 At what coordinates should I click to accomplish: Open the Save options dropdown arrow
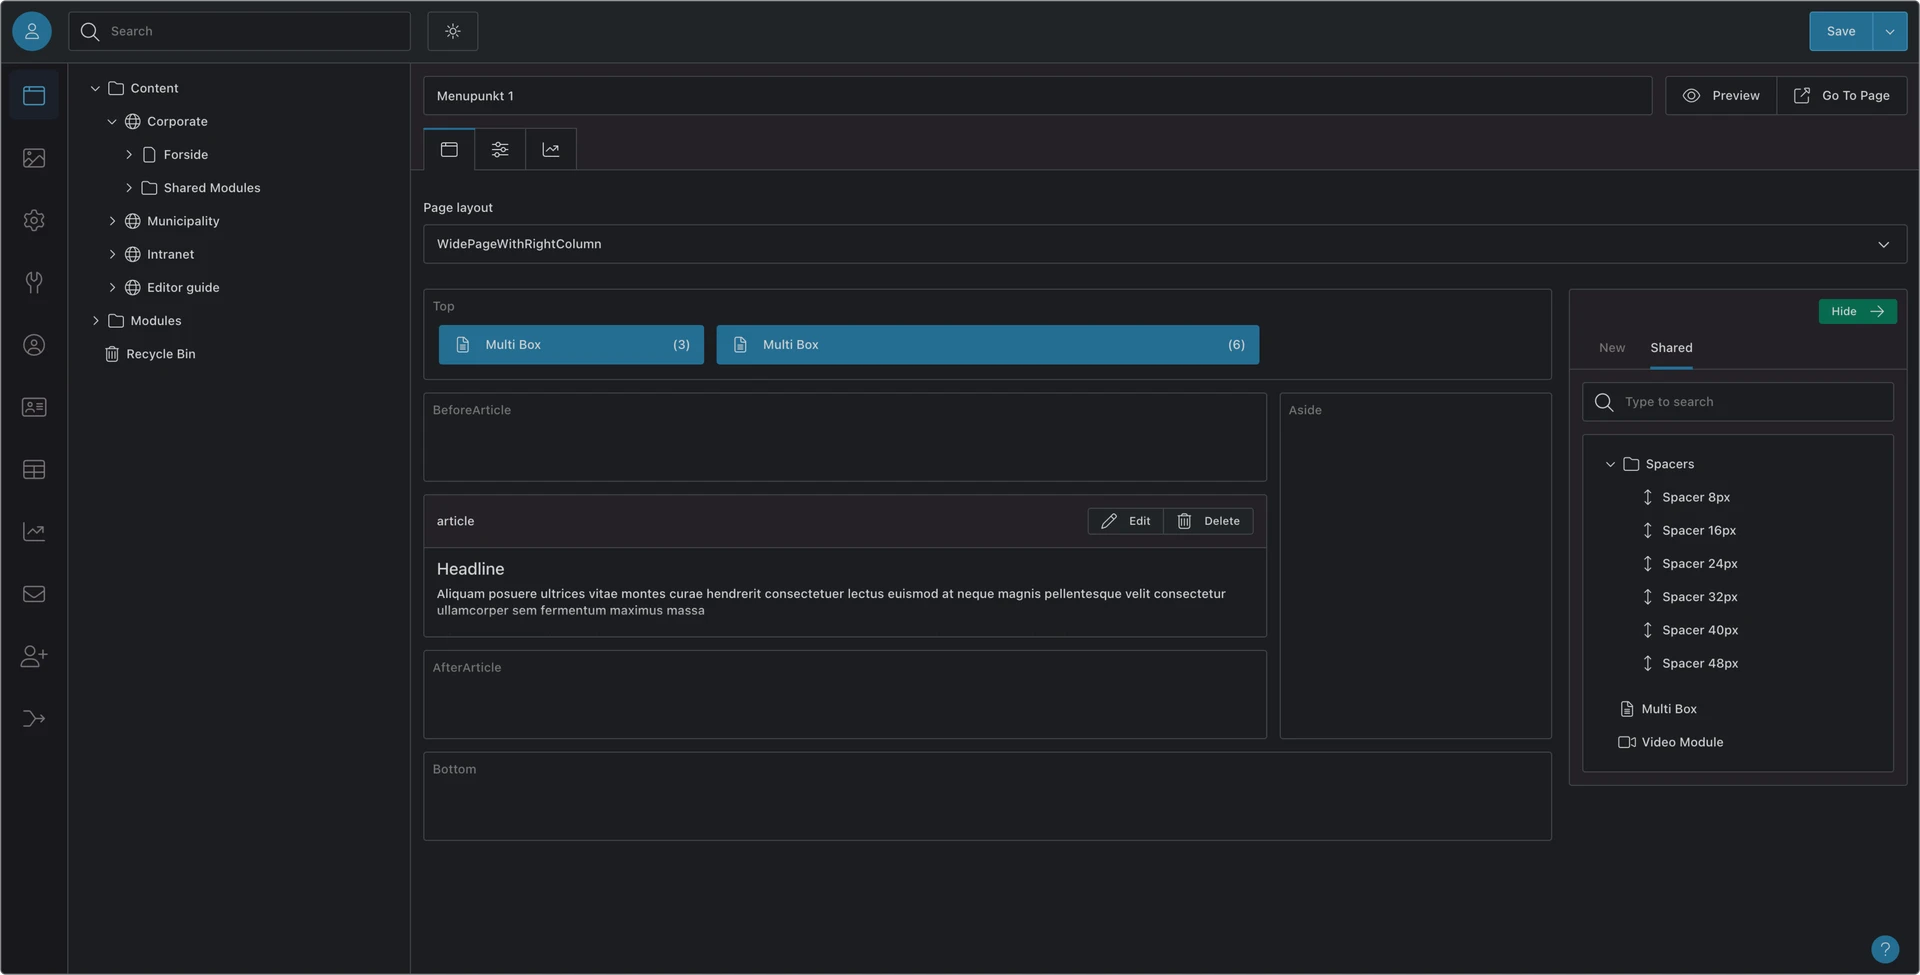coord(1889,31)
